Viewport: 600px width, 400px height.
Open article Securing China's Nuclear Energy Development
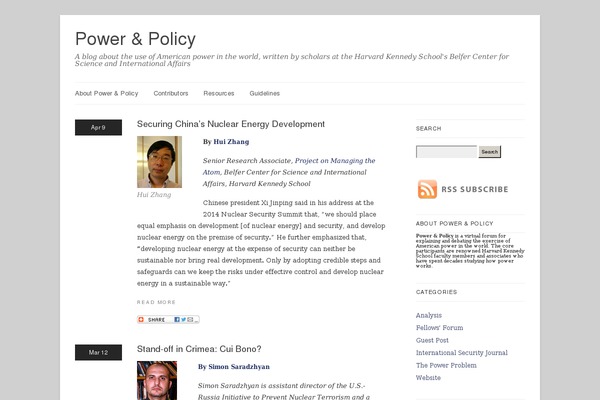click(231, 124)
